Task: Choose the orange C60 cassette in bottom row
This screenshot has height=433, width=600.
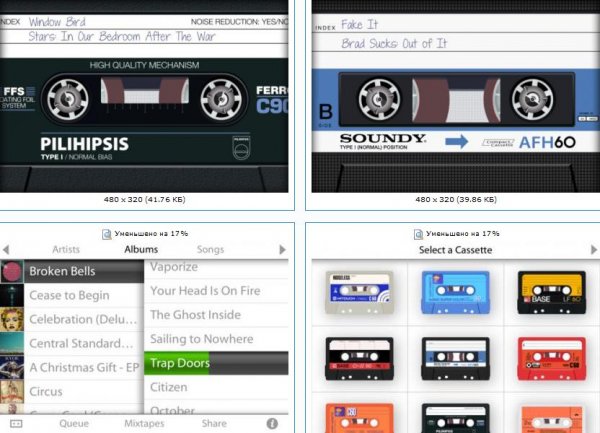Action: [359, 418]
